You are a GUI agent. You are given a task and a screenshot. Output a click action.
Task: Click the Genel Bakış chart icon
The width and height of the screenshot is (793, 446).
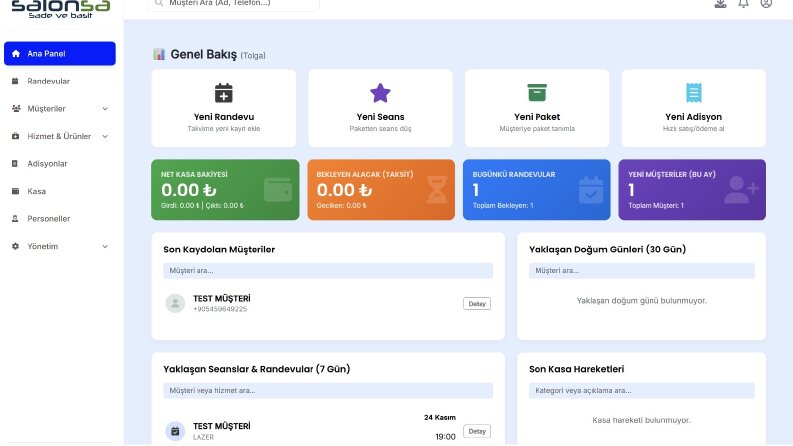pyautogui.click(x=159, y=54)
